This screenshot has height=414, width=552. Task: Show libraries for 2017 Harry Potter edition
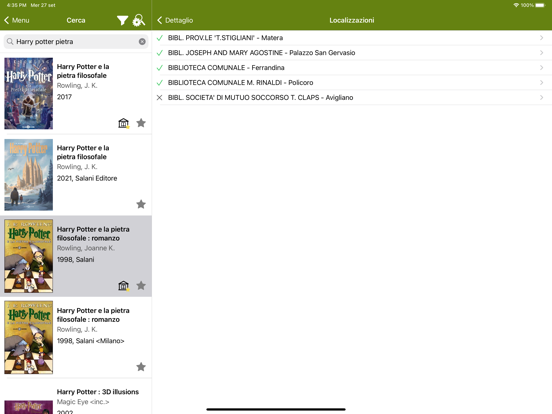[x=124, y=123]
